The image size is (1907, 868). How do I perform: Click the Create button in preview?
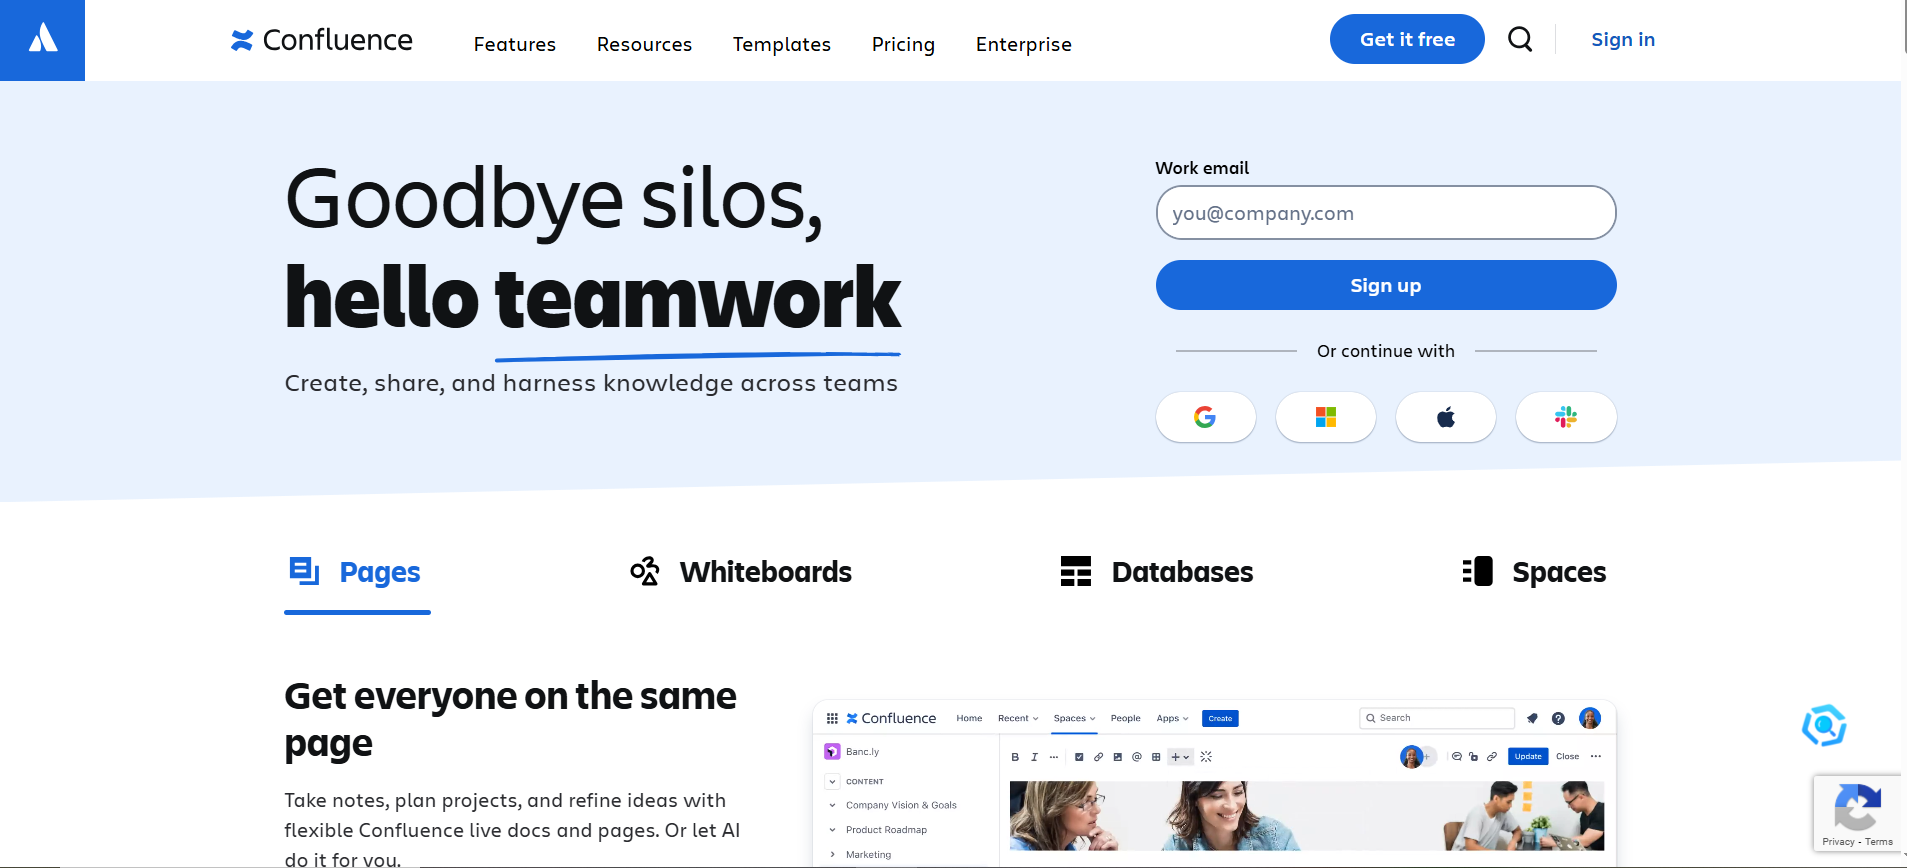[1220, 718]
